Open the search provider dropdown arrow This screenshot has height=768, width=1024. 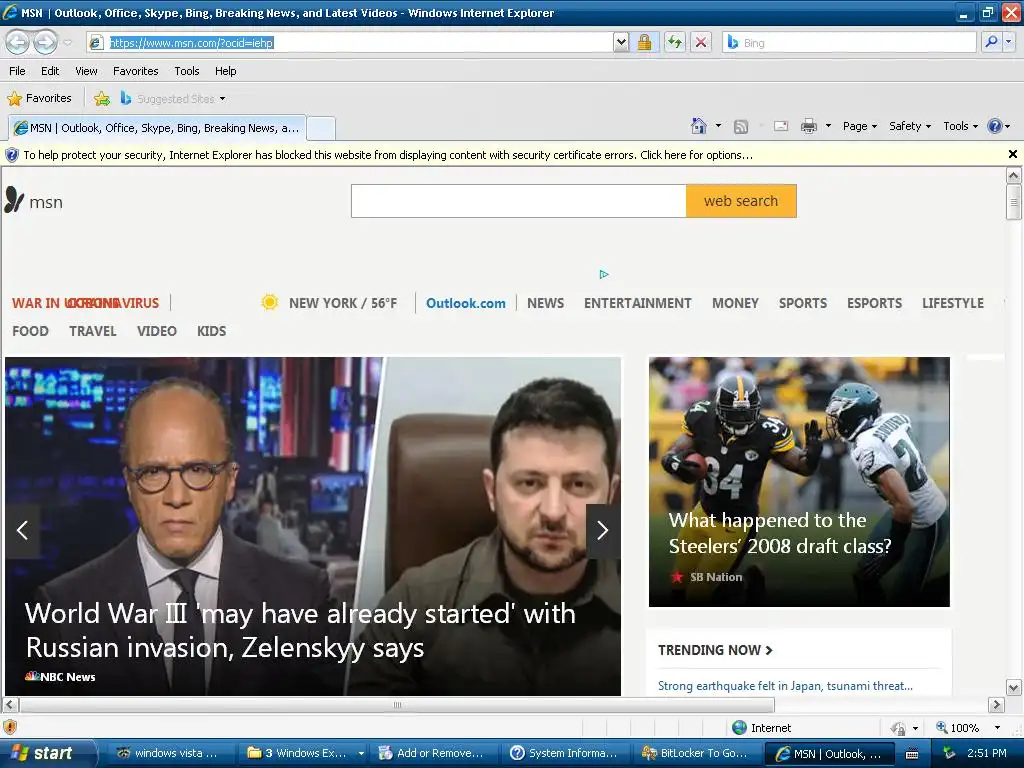(1009, 42)
